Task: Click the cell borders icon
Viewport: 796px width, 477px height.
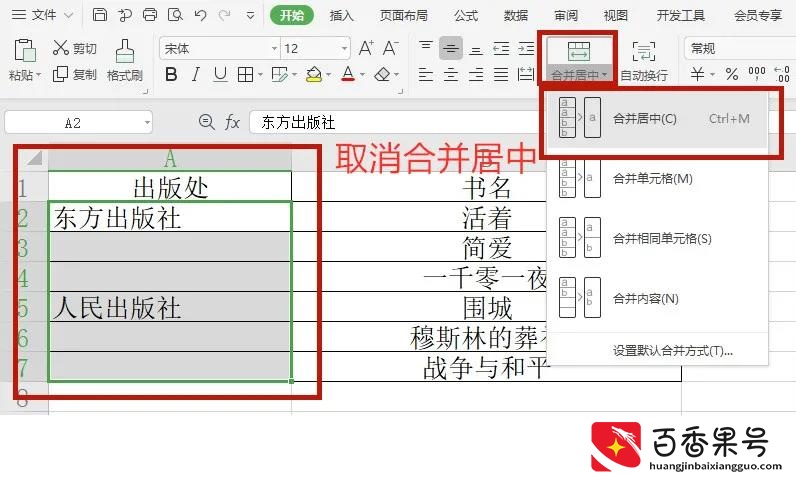Action: coord(245,75)
